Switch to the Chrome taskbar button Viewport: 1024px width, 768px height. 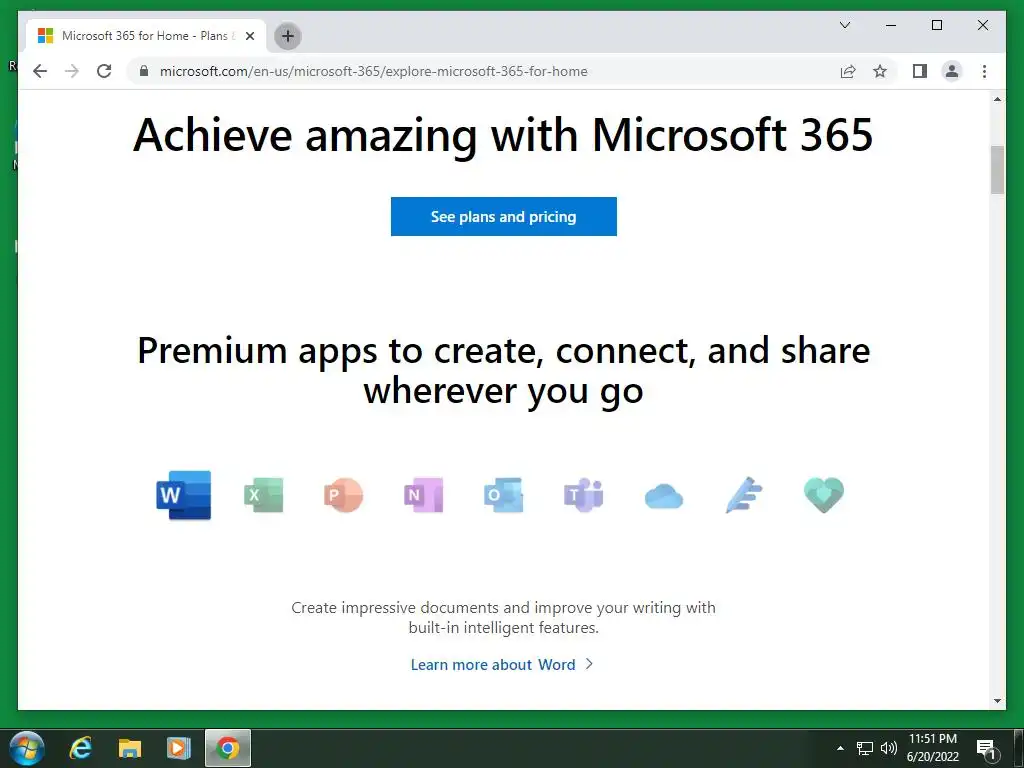tap(227, 748)
